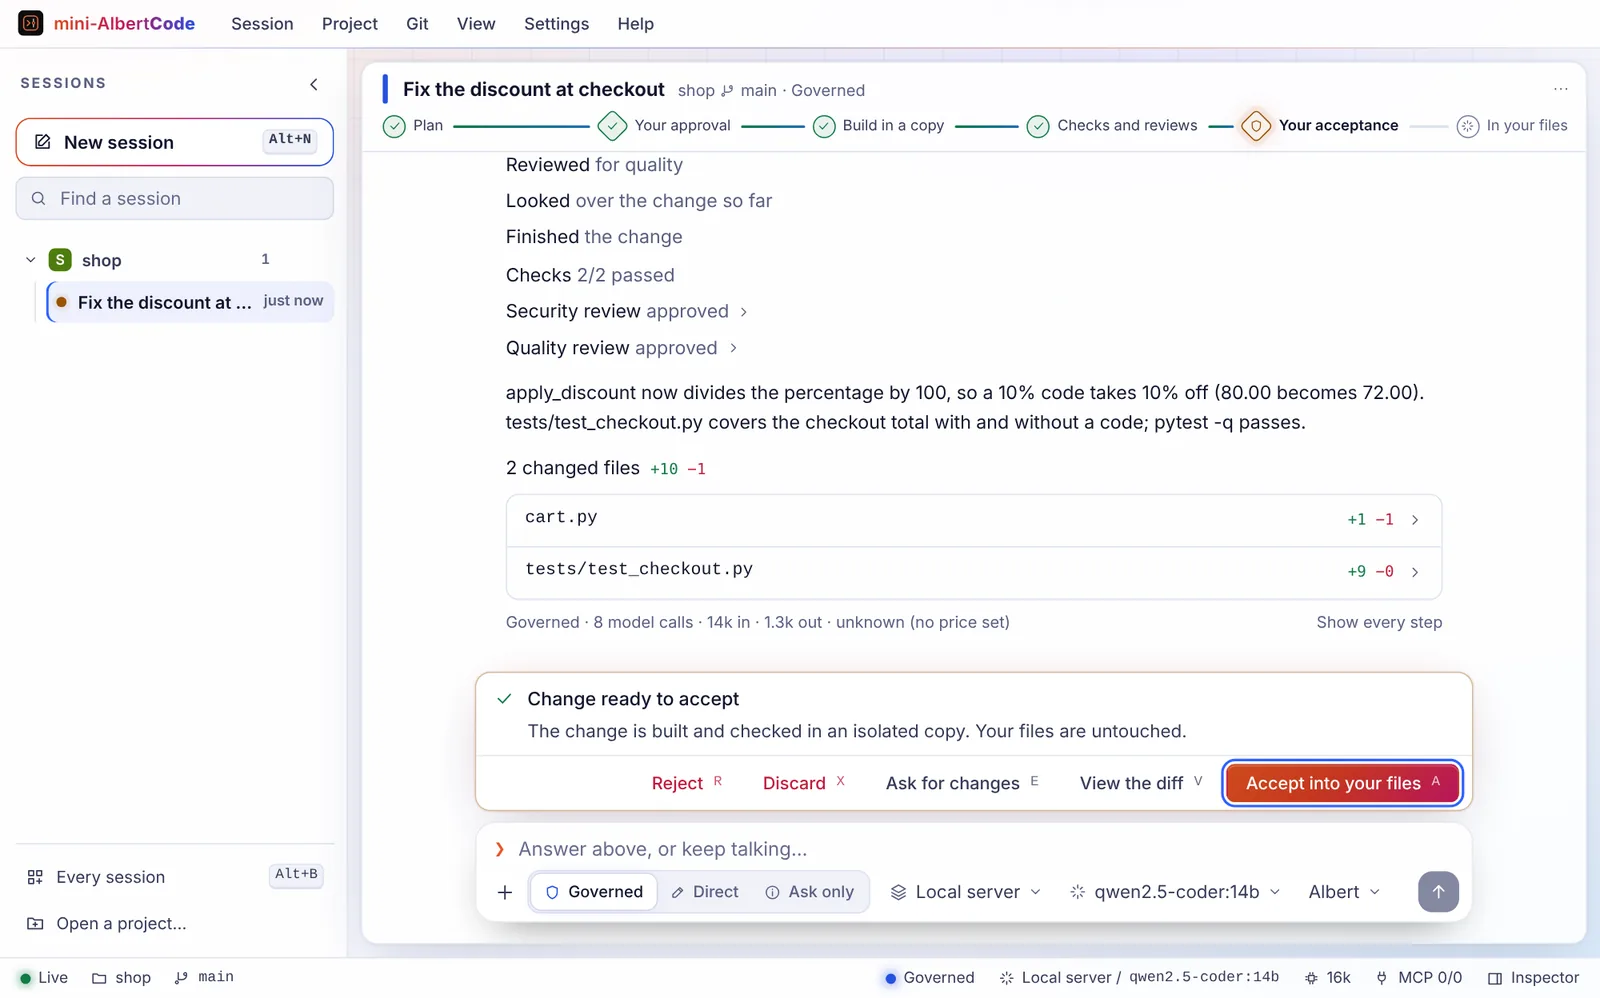1600x998 pixels.
Task: Click the mini-AlbertCode app logo icon
Action: [x=31, y=23]
